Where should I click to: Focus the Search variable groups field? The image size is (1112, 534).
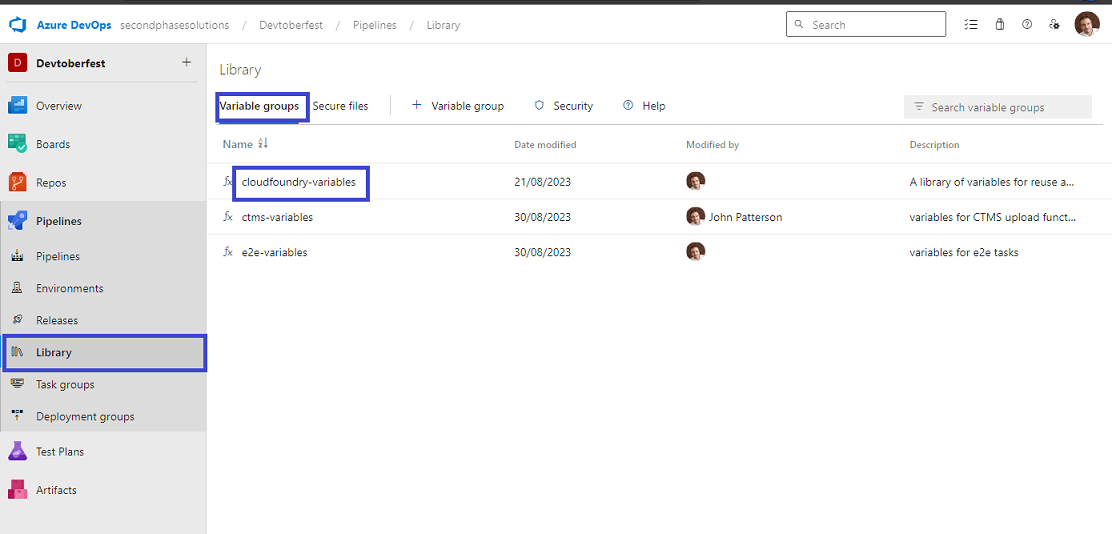[x=998, y=107]
